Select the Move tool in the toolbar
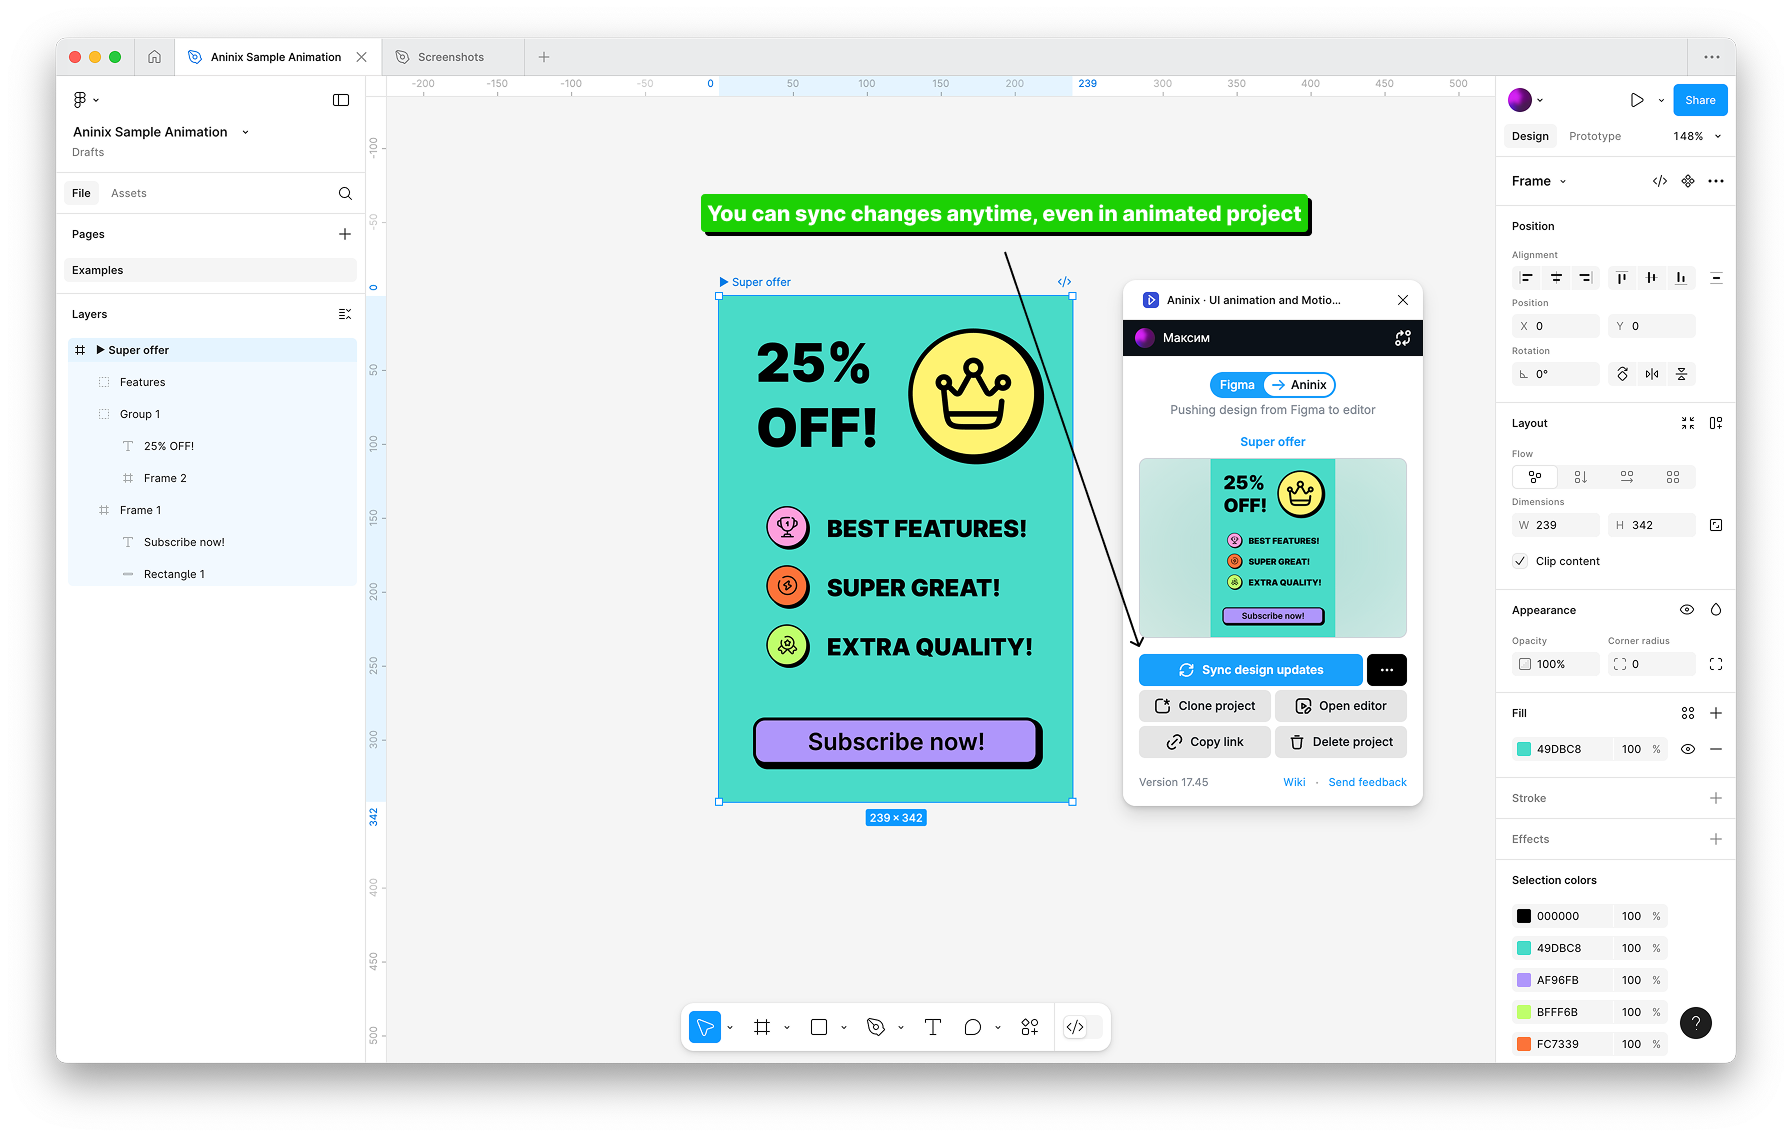 coord(705,1027)
